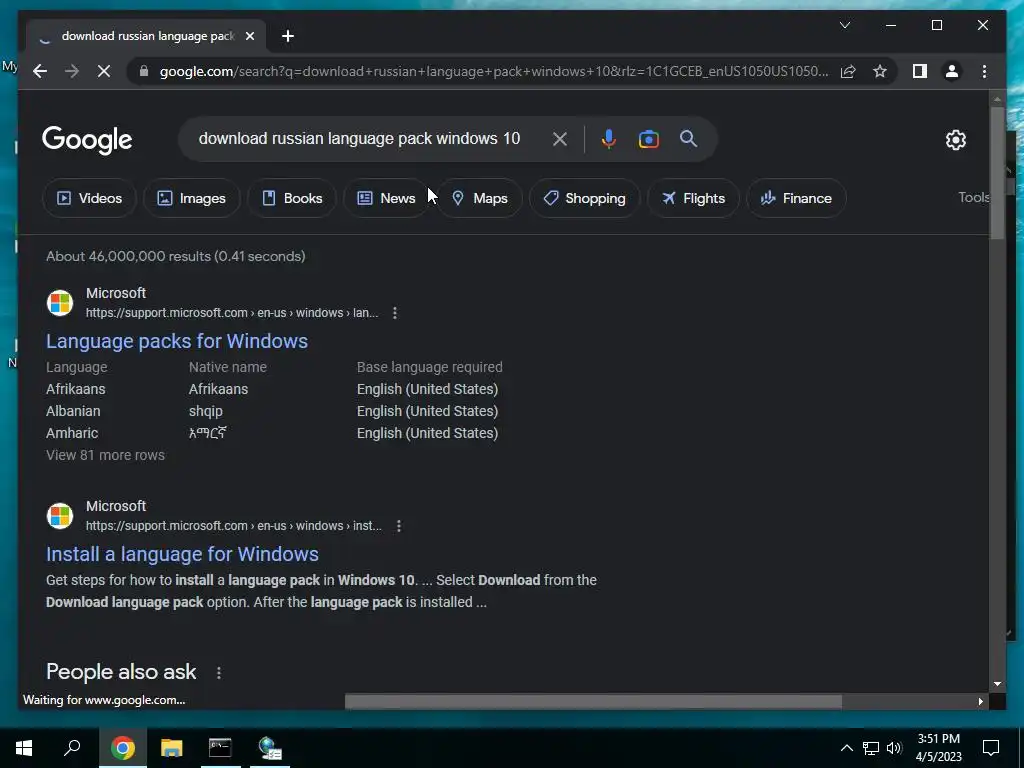Filter results by Flights
Image resolution: width=1024 pixels, height=768 pixels.
coord(693,198)
